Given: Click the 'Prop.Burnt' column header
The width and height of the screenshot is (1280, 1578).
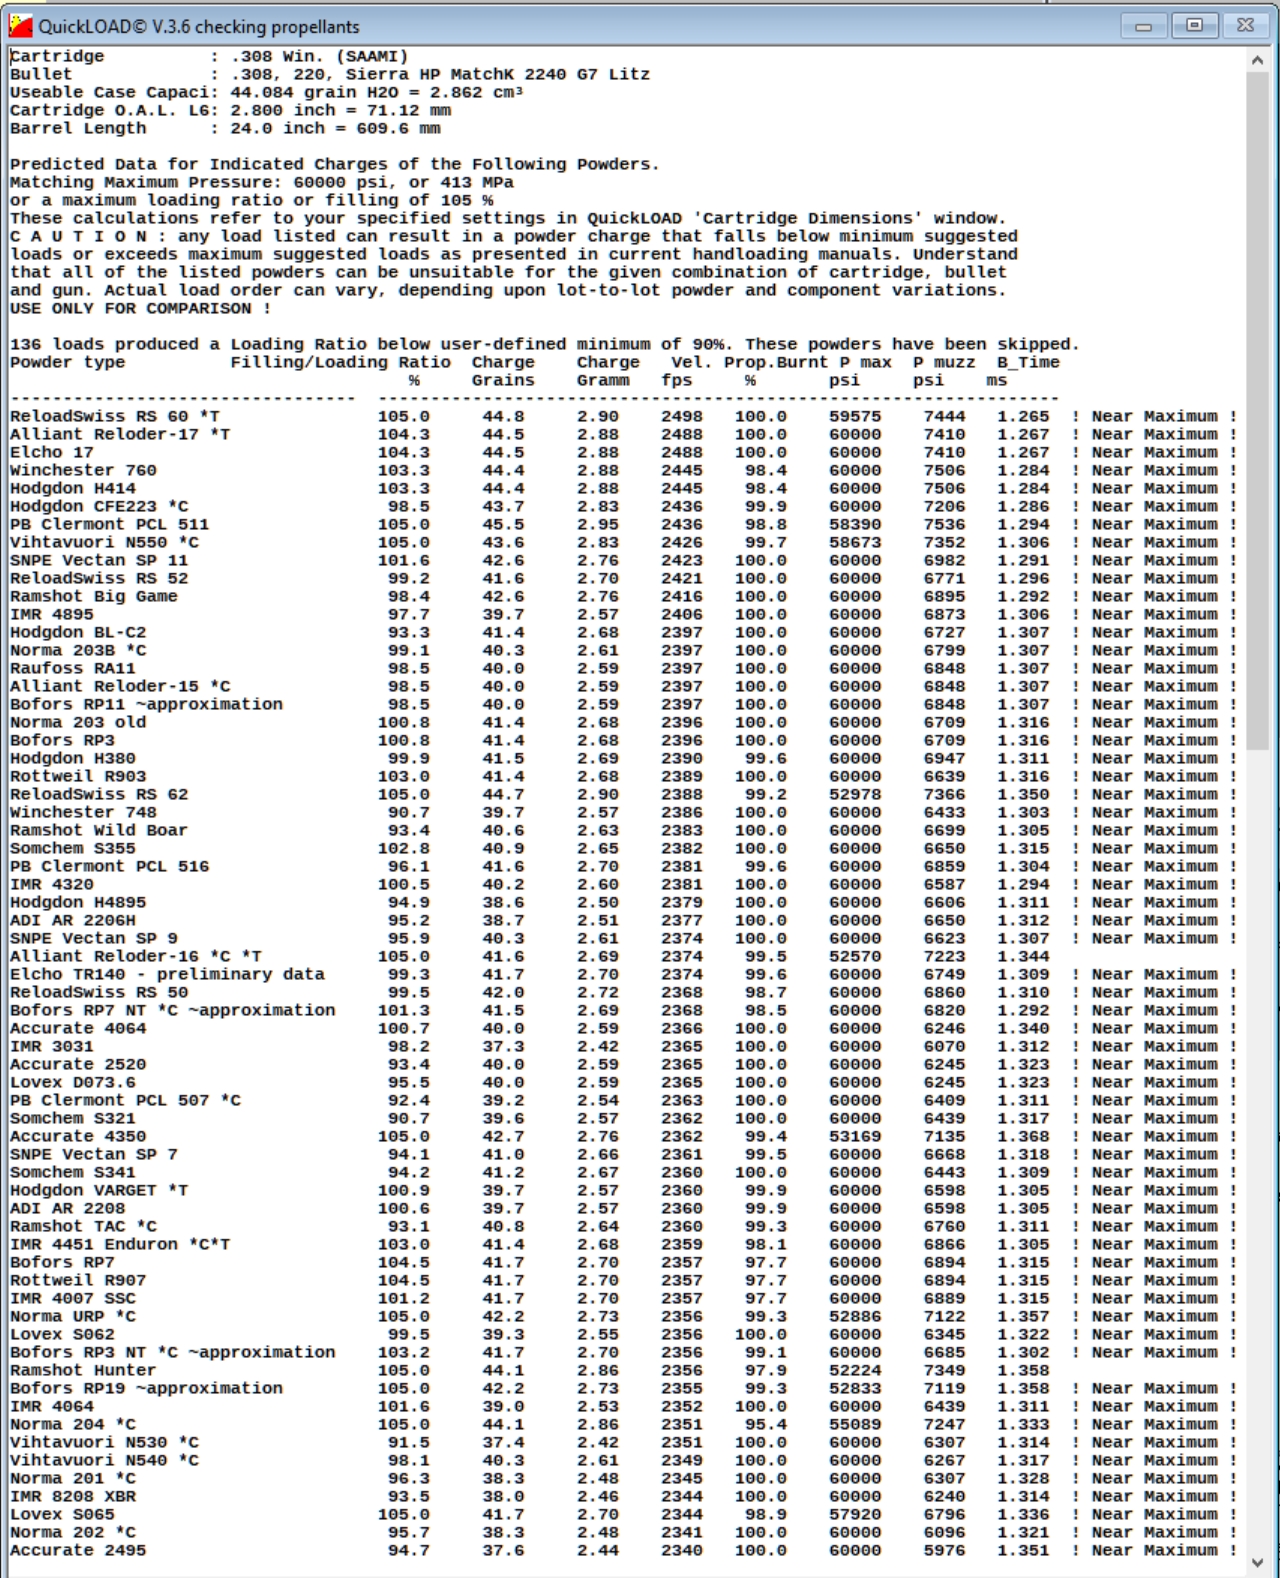Looking at the screenshot, I should click(776, 363).
